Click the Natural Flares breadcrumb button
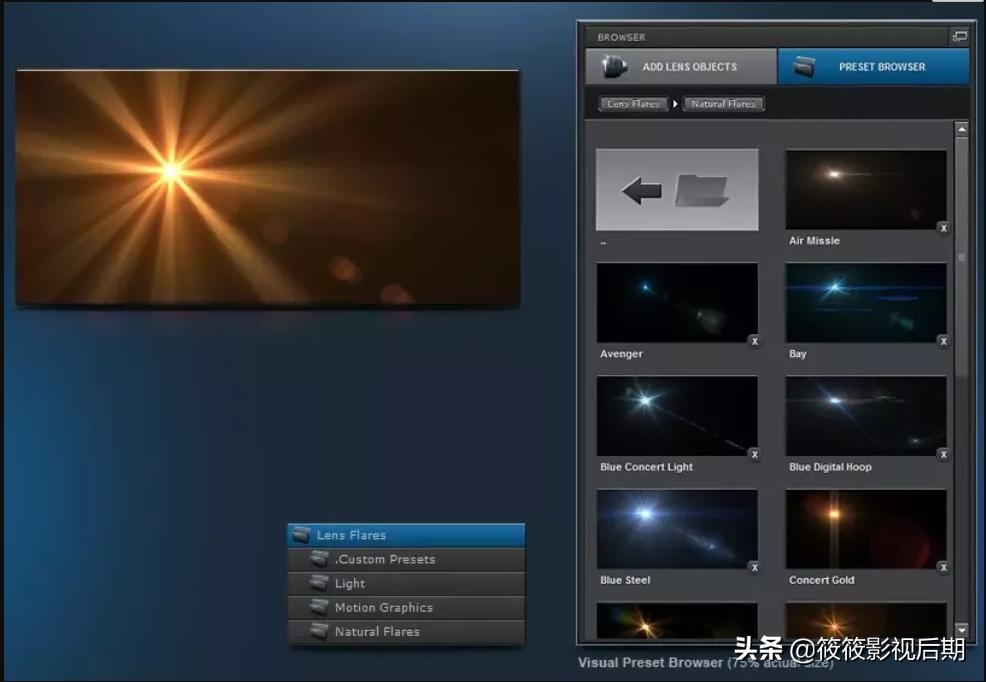The image size is (986, 682). (723, 103)
